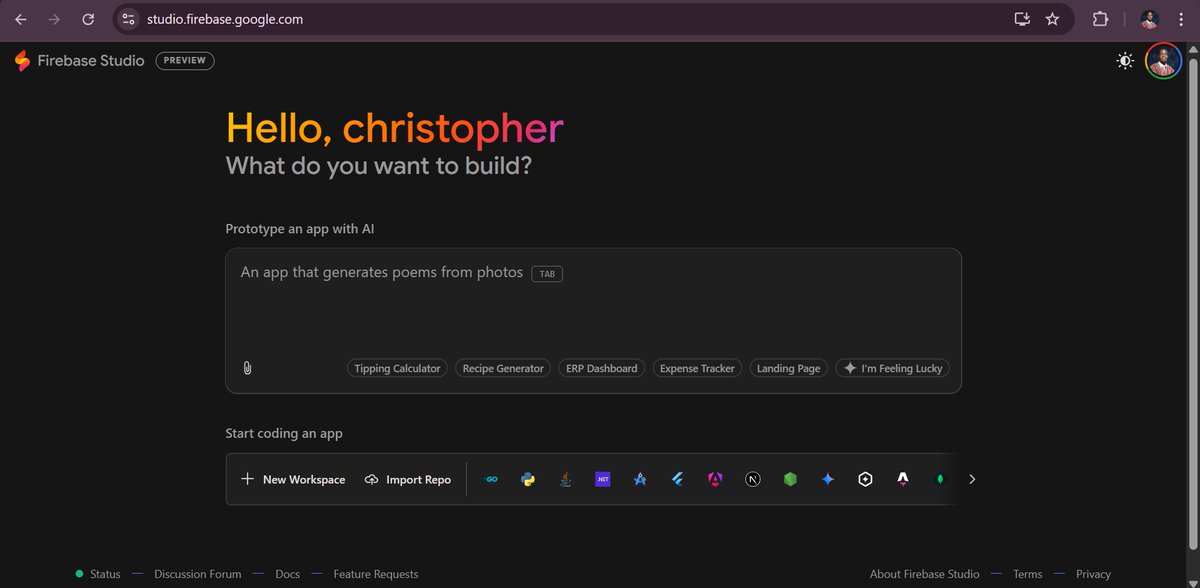Choose Expense Tracker suggestion
Viewport: 1200px width, 588px height.
click(x=697, y=368)
